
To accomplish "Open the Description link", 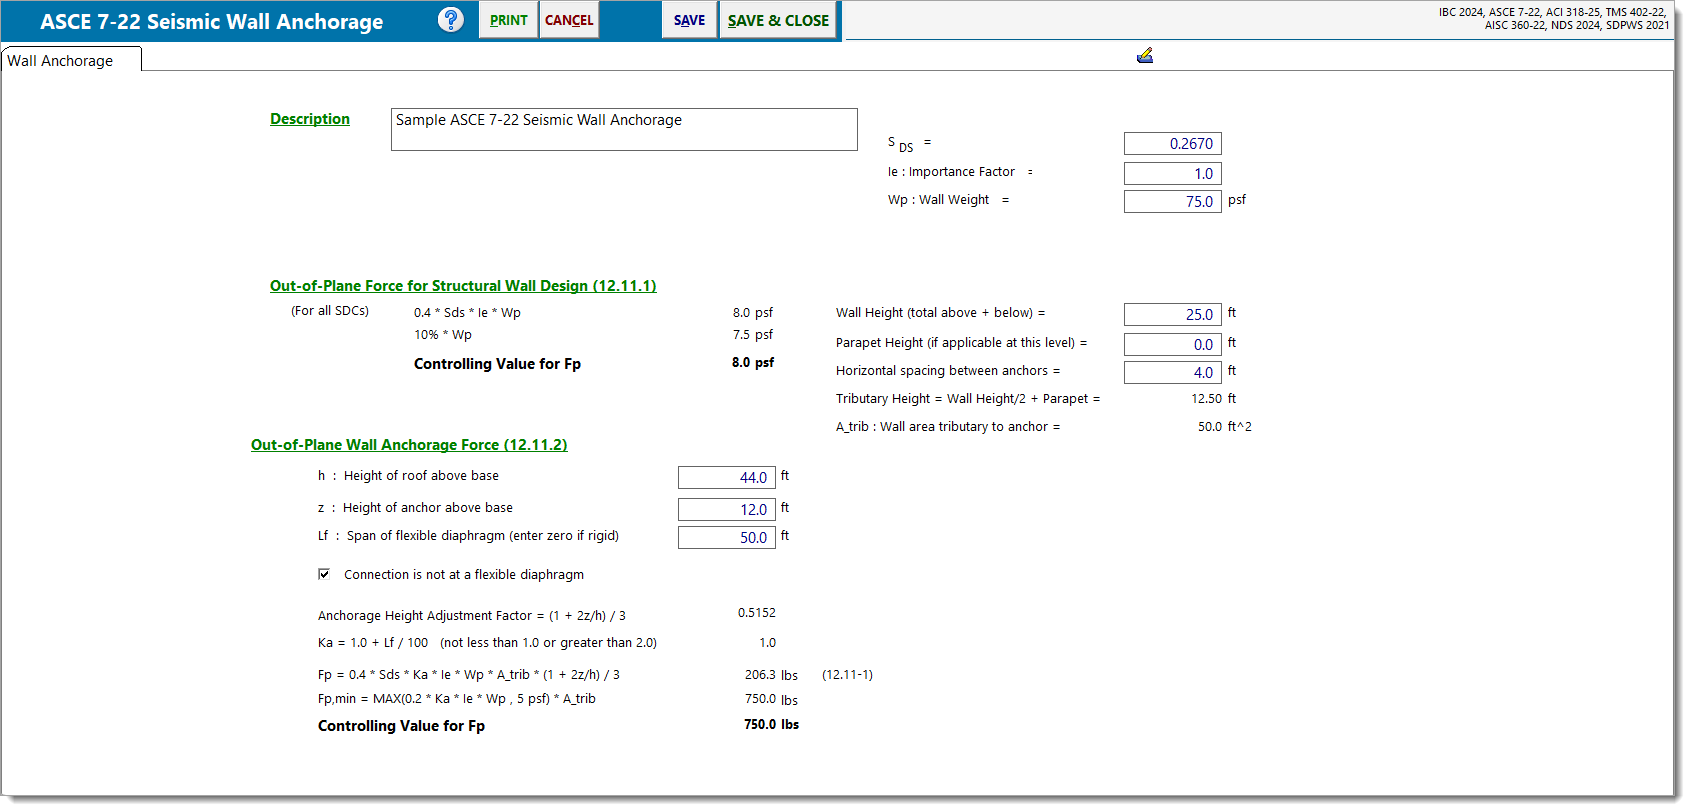I will pos(310,119).
